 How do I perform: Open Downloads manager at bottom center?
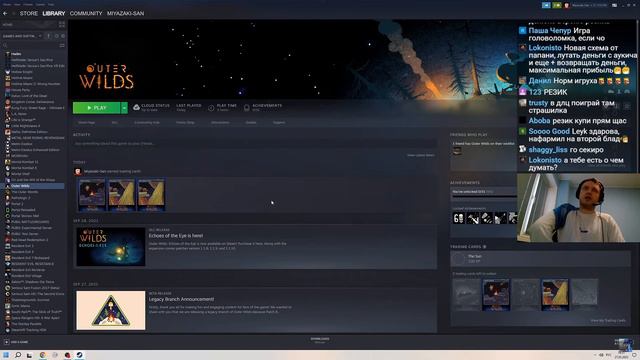tap(320, 340)
